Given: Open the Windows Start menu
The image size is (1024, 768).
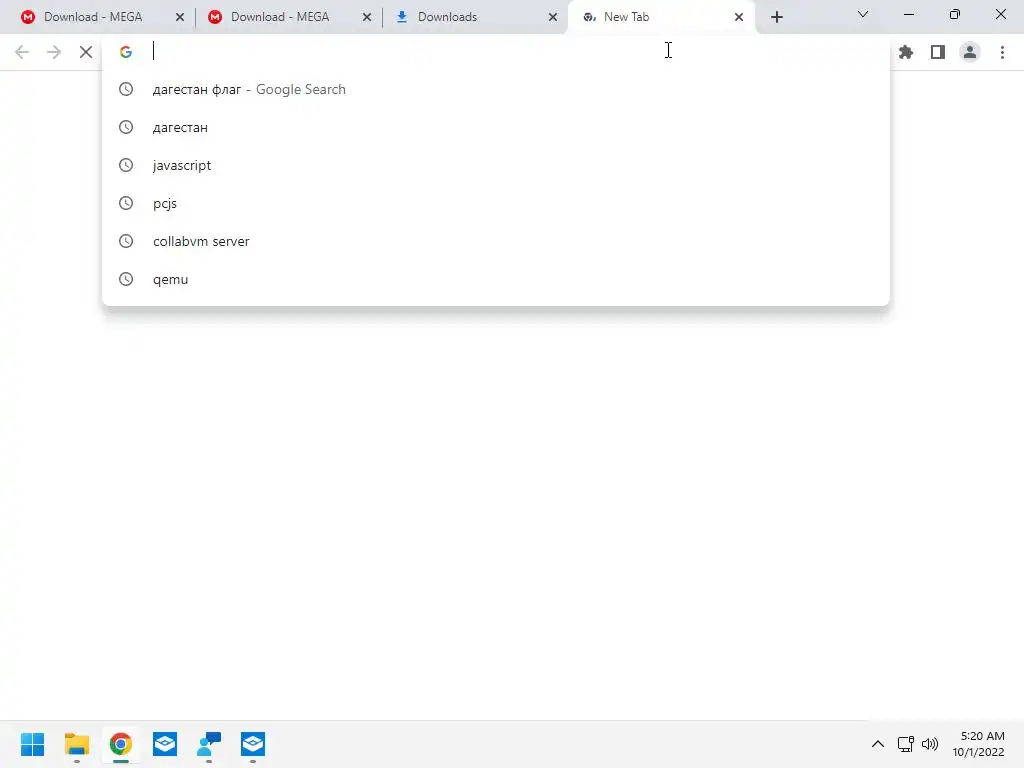Looking at the screenshot, I should (x=33, y=744).
